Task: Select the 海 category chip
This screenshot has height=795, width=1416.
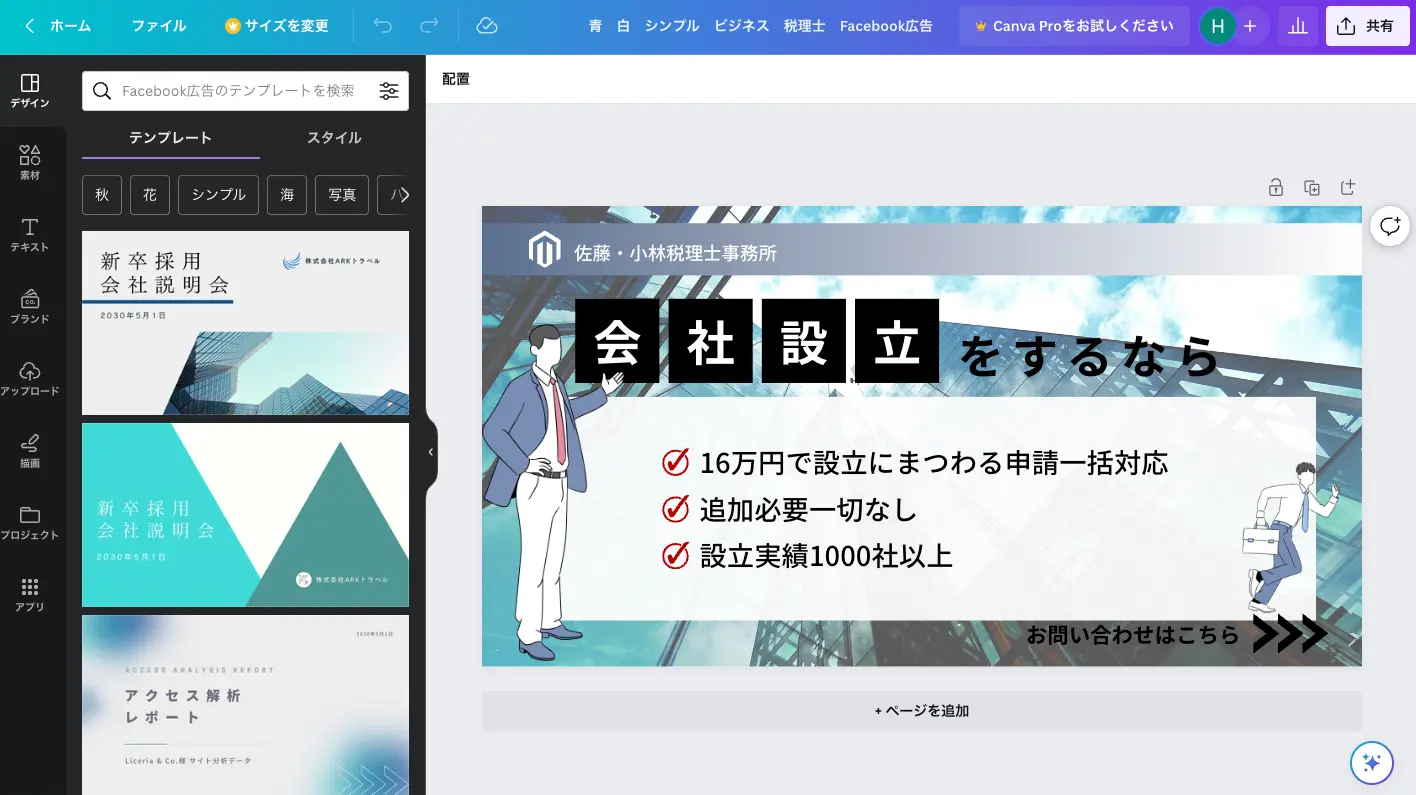Action: 287,195
